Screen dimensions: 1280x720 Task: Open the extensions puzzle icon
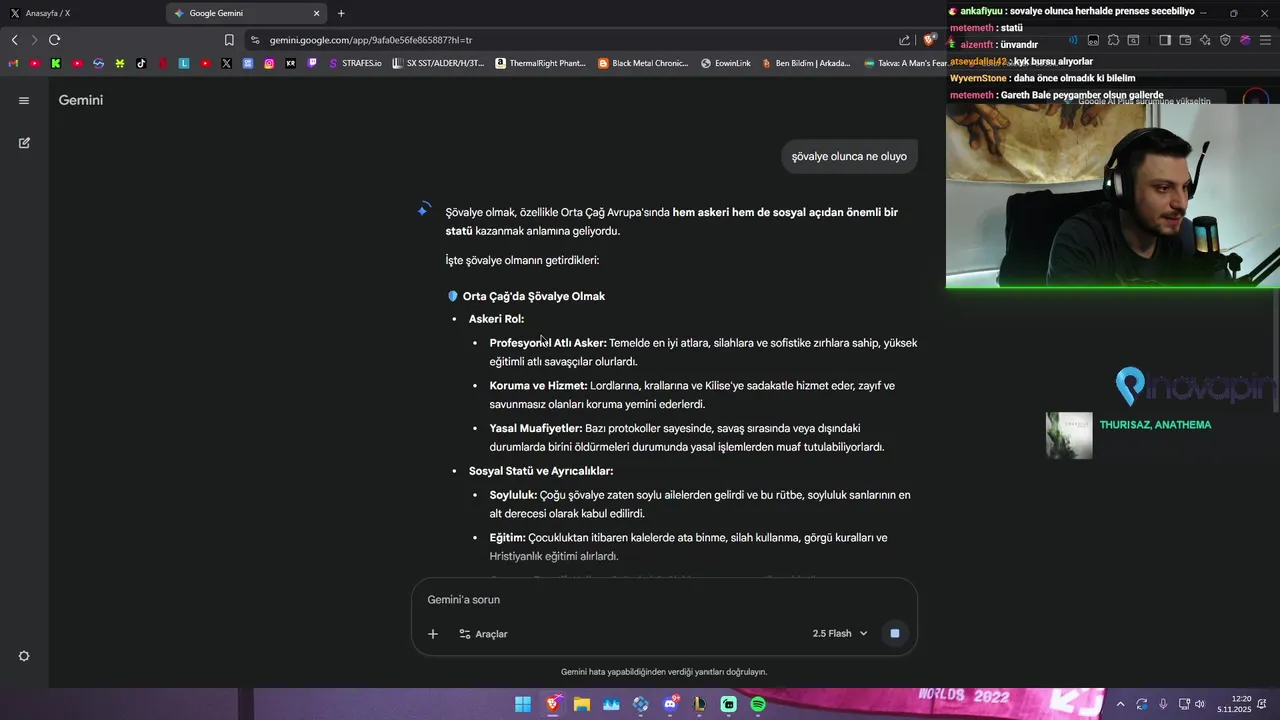1113,40
